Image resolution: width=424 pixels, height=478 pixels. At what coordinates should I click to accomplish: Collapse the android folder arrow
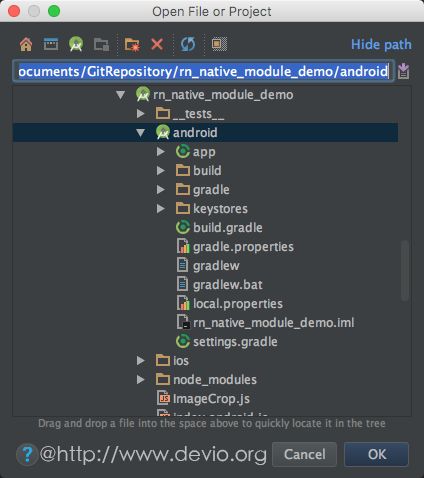pos(141,133)
